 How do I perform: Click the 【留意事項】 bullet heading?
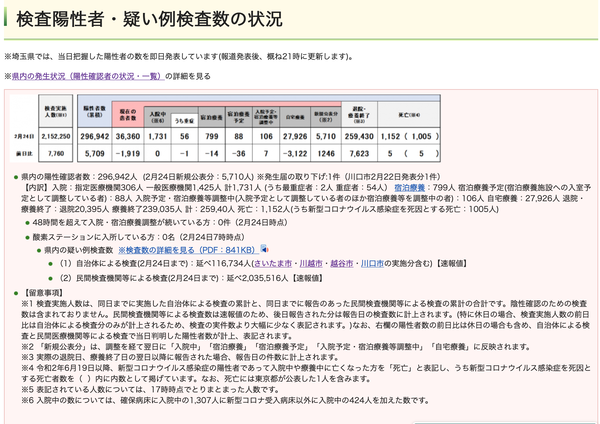coord(43,293)
